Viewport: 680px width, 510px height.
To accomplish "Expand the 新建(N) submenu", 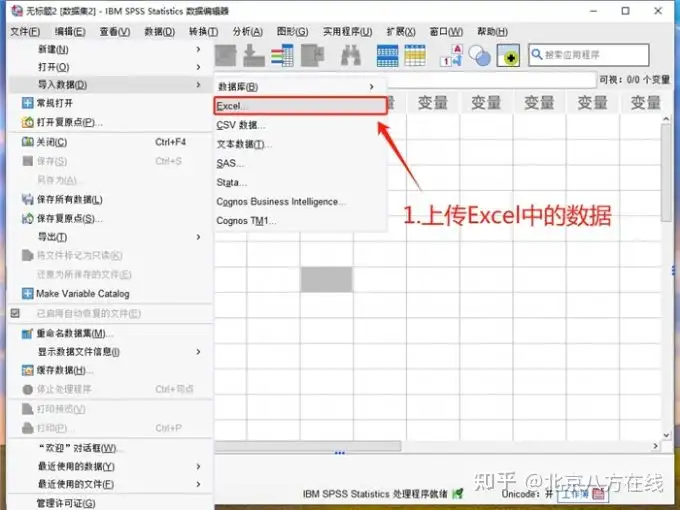I will click(198, 49).
